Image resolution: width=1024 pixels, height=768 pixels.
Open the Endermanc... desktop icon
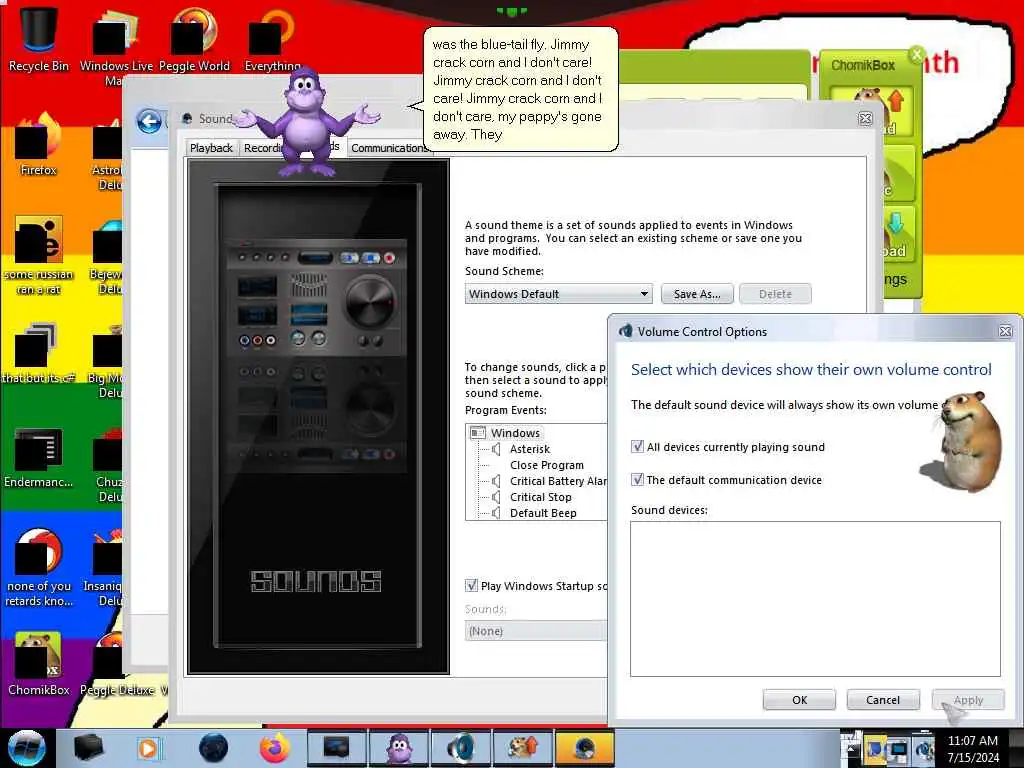click(39, 457)
